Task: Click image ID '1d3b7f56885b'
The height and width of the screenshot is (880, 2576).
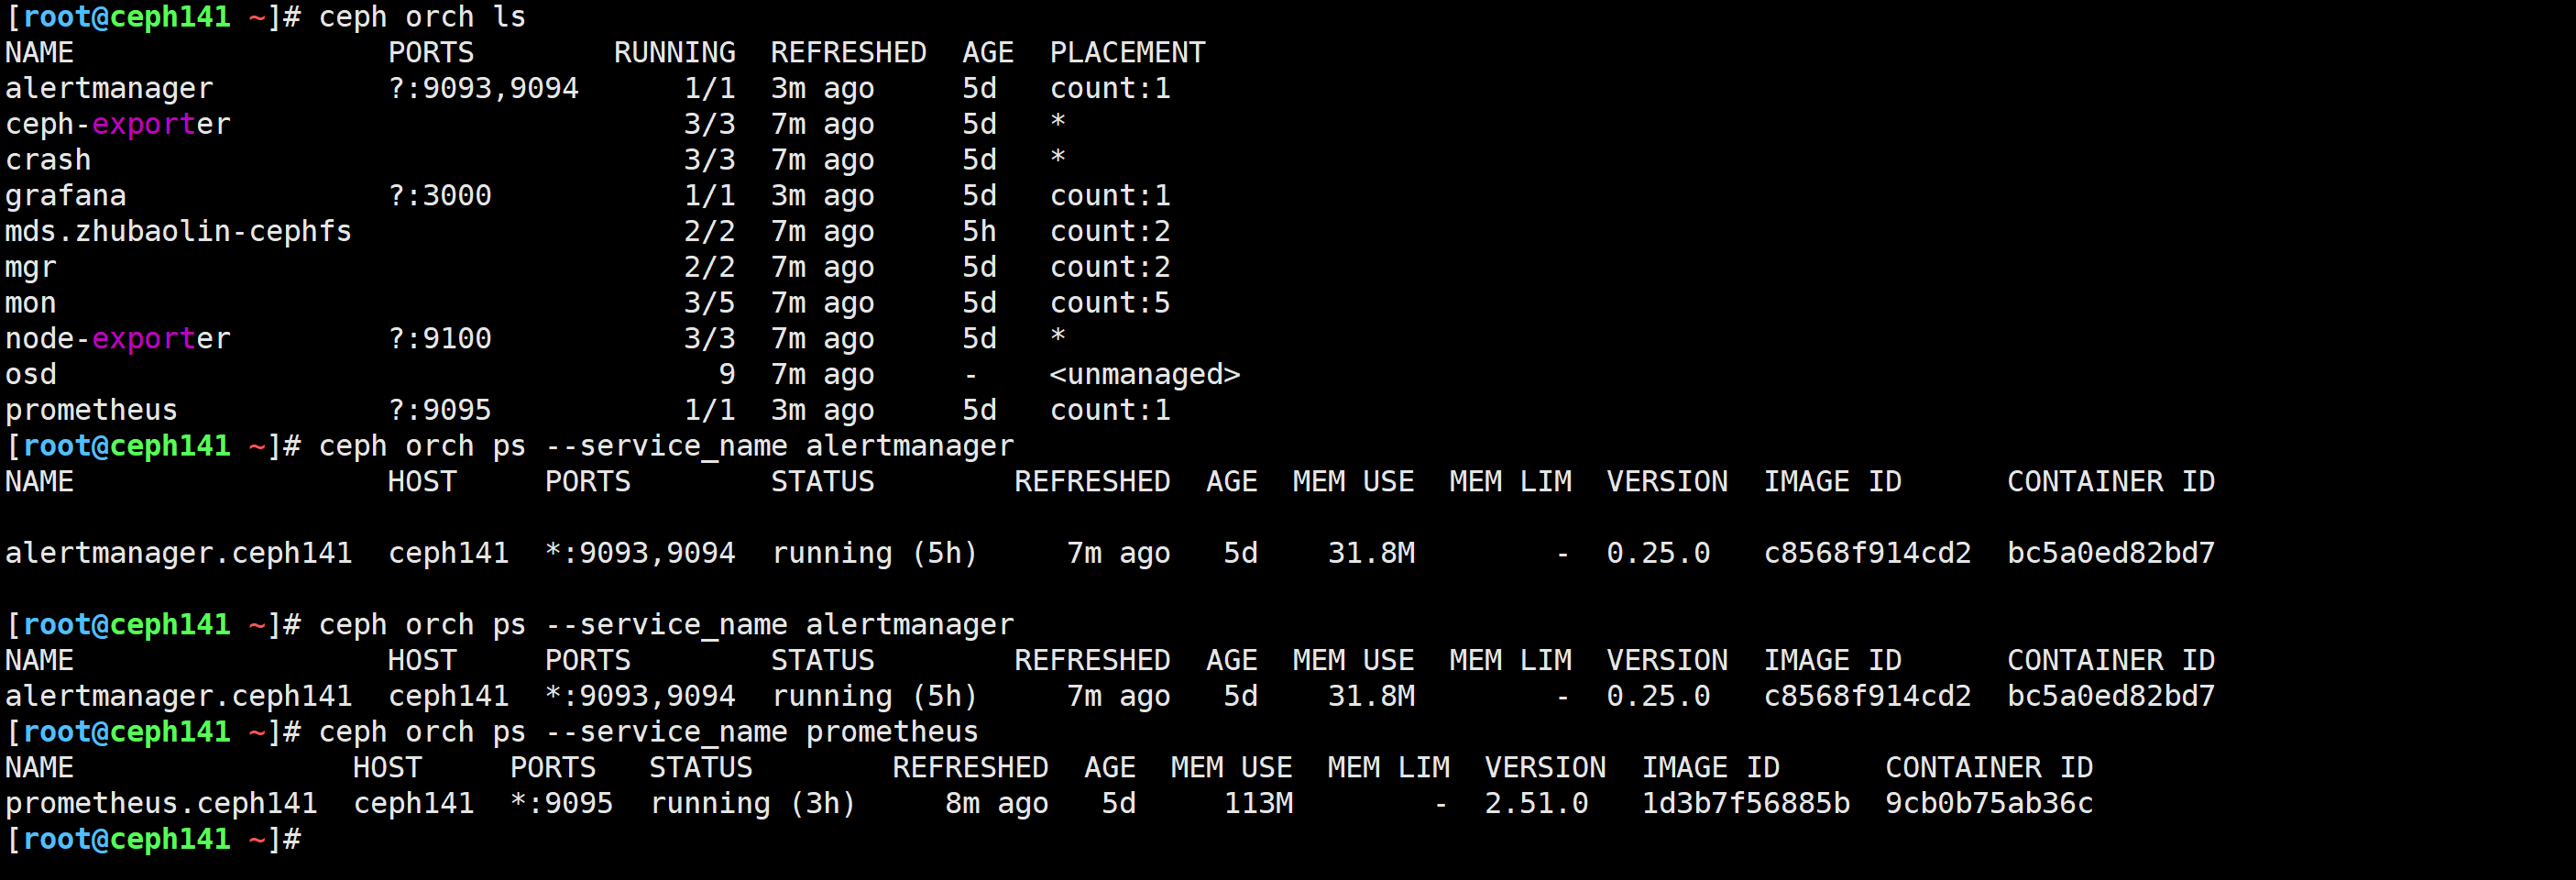Action: click(1746, 804)
